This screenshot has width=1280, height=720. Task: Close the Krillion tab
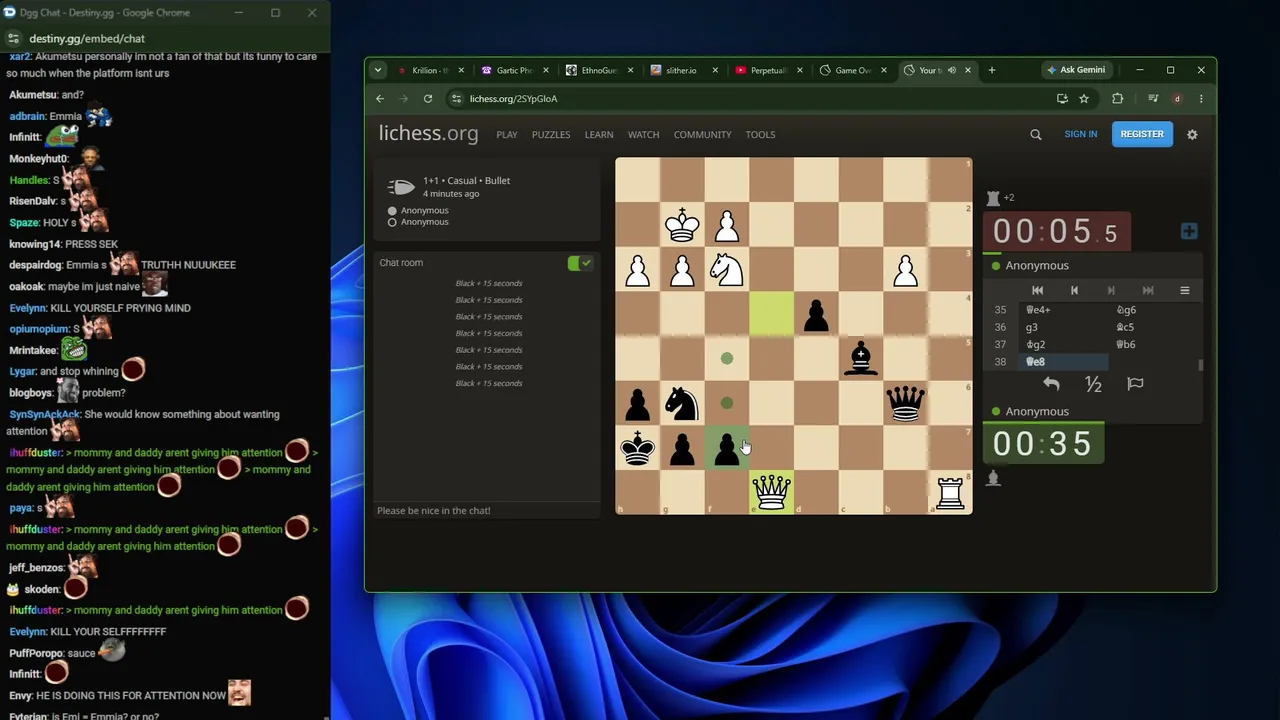click(x=461, y=70)
